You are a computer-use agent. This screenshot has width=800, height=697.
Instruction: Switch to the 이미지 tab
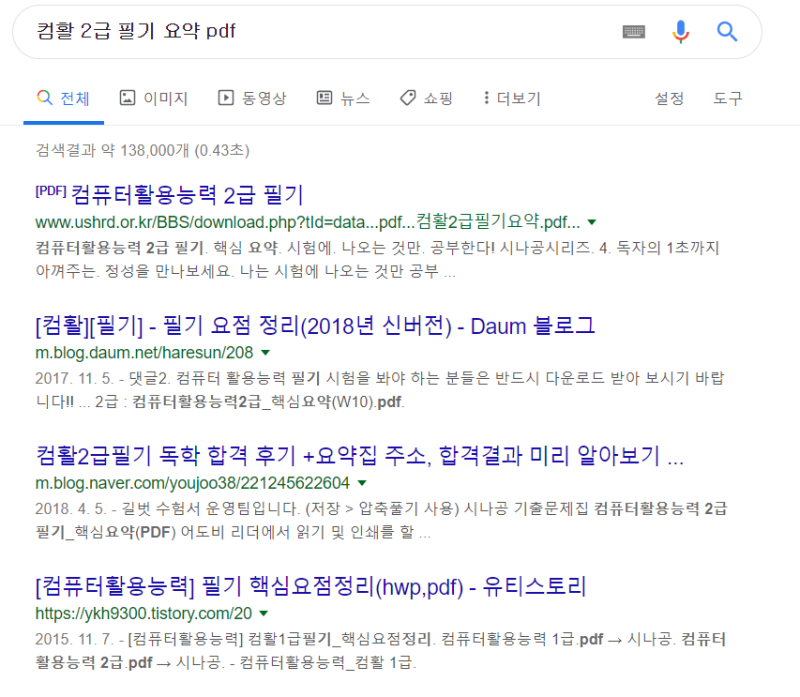tap(154, 98)
